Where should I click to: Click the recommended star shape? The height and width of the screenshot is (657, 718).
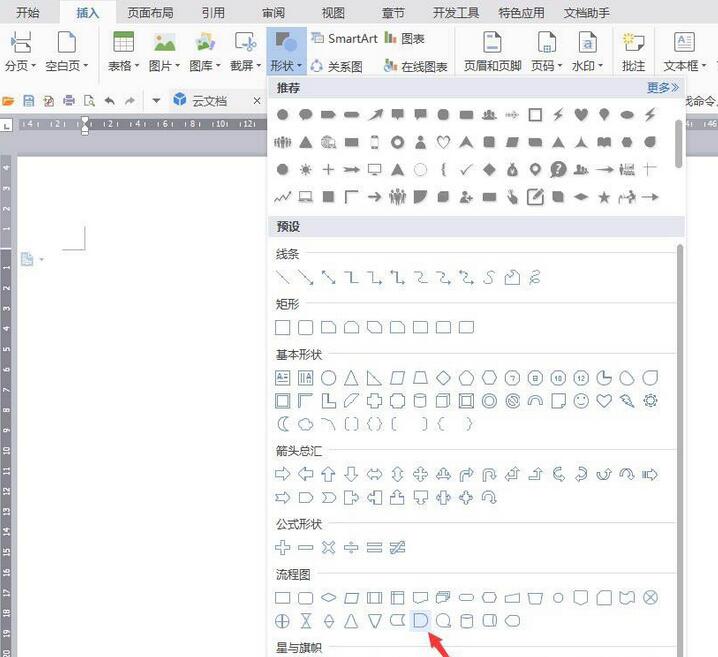pos(604,197)
